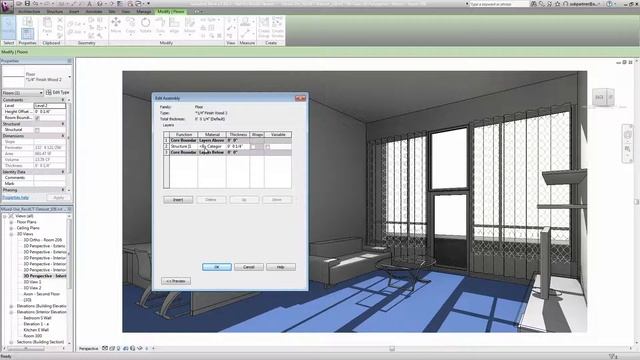Click the <By Category> material cell
Image resolution: width=640 pixels, height=360 pixels.
211,146
